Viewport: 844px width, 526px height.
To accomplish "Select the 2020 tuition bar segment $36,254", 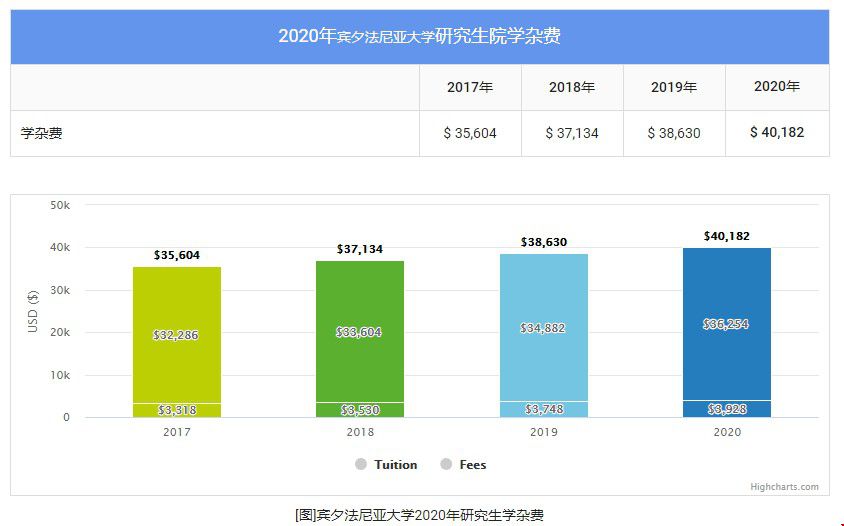I will pos(727,324).
